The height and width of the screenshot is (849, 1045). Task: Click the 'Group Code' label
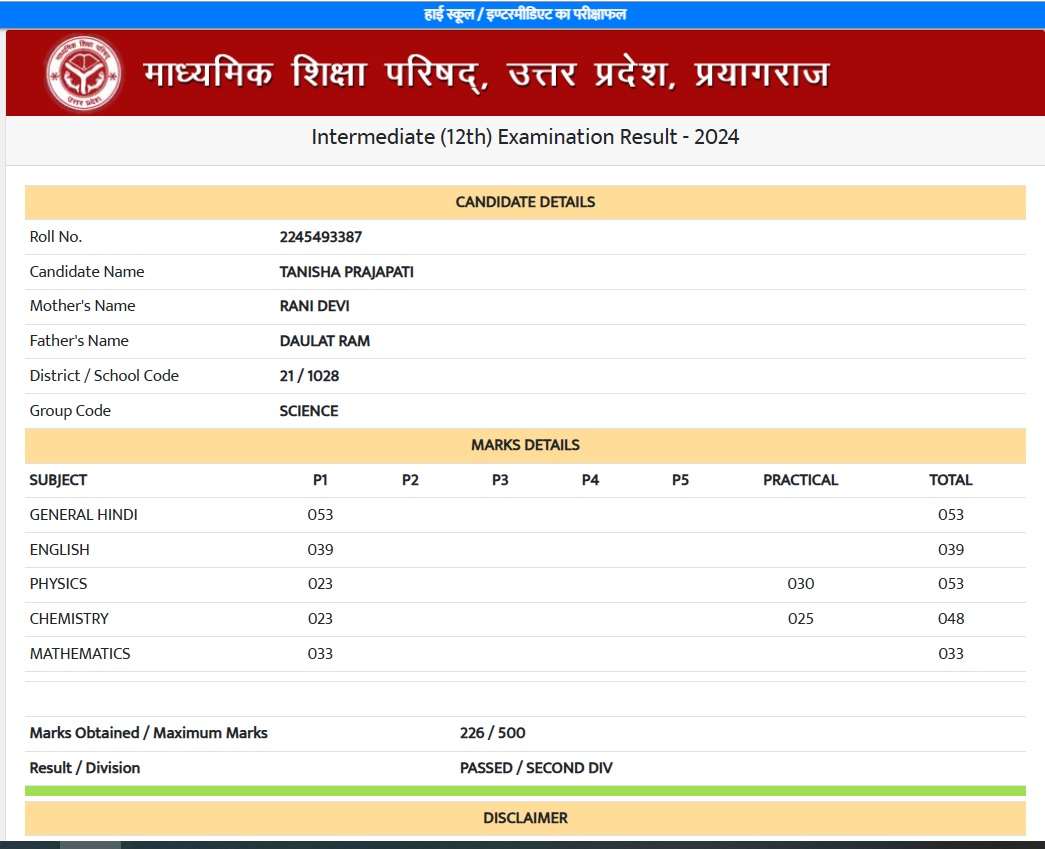pos(70,411)
